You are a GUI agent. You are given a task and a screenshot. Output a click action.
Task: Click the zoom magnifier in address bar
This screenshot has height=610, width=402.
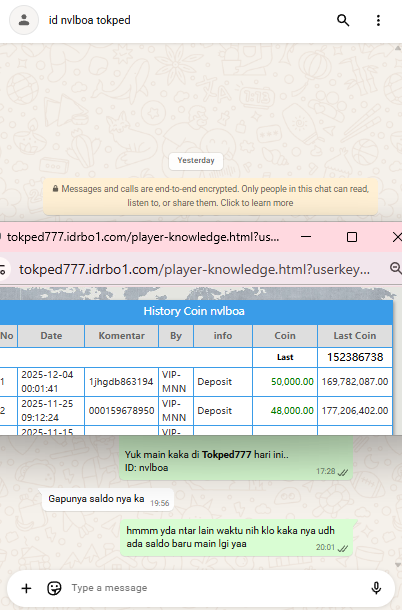click(x=395, y=268)
